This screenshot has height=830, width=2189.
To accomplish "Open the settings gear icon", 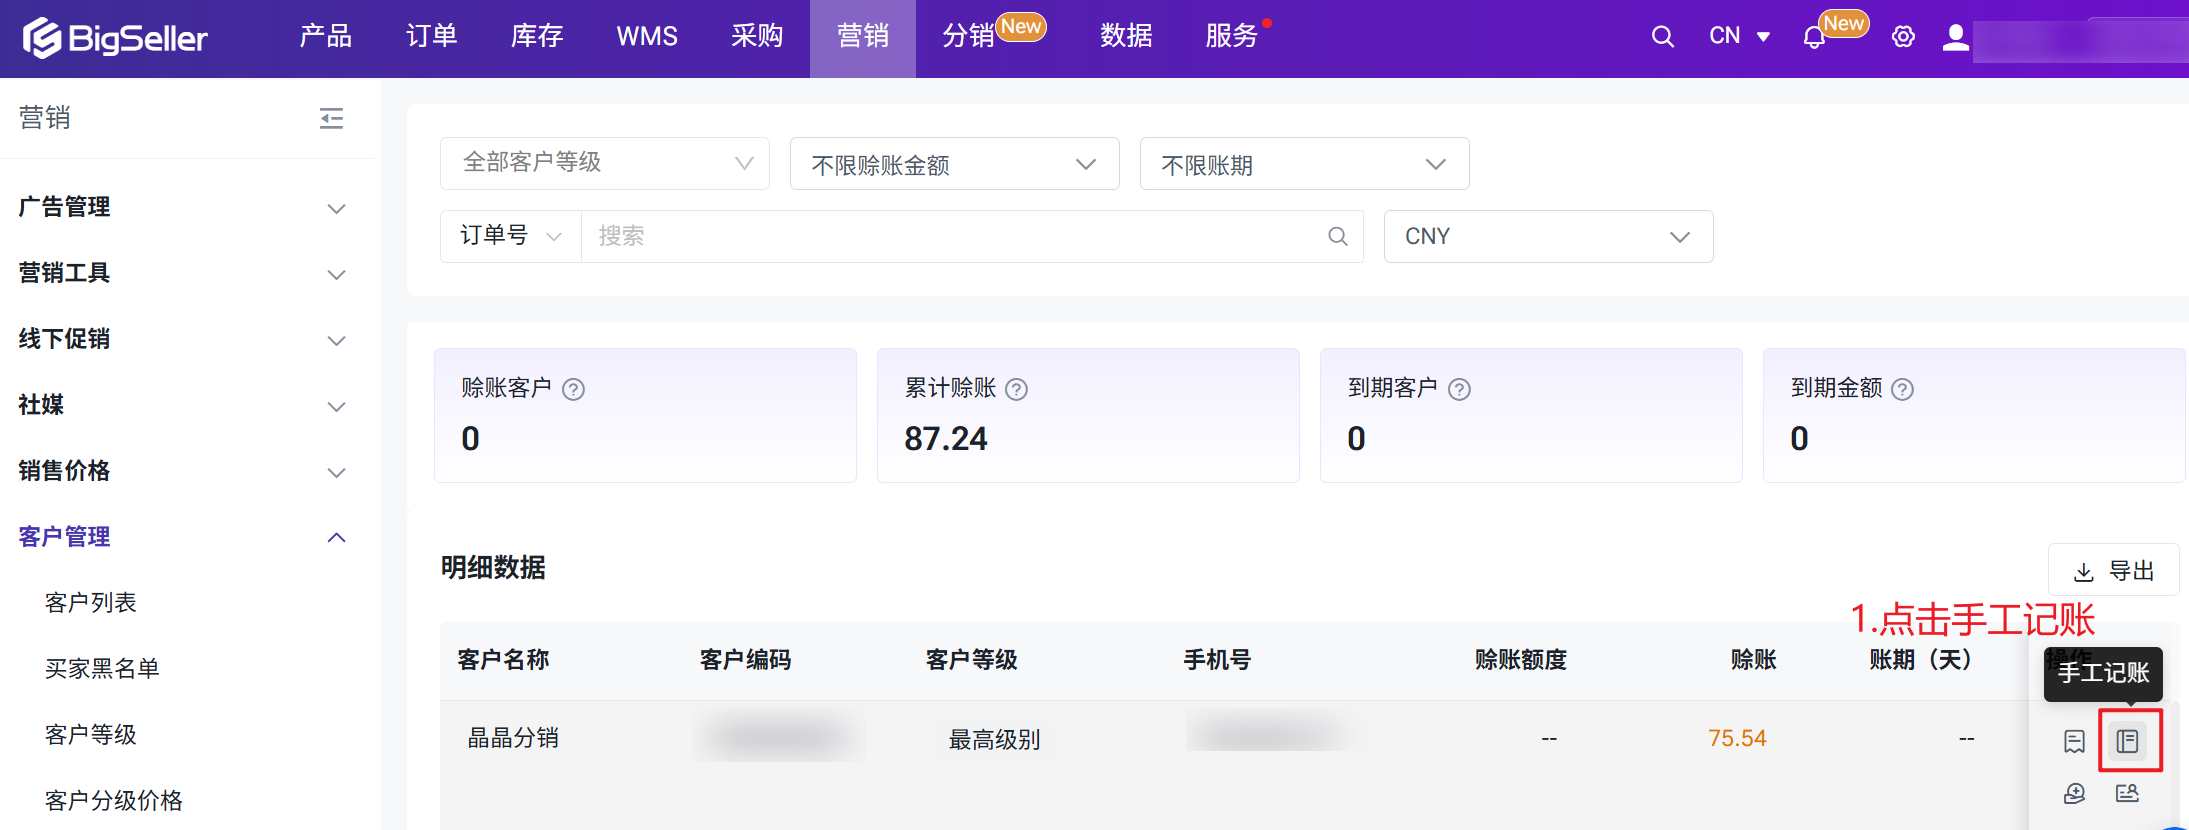I will coord(1902,37).
